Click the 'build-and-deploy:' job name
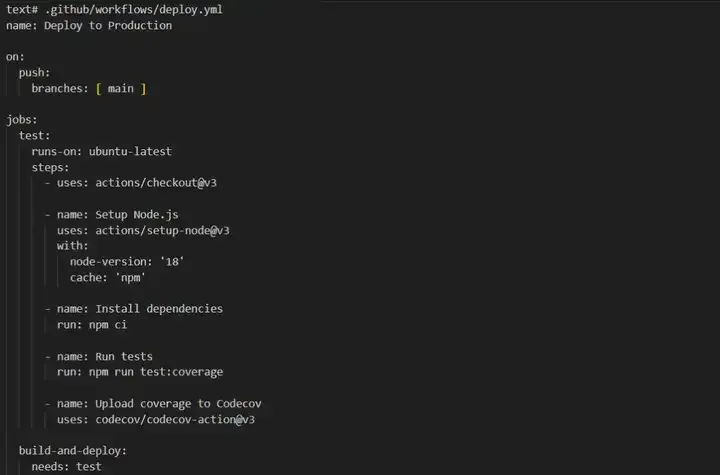 pos(73,451)
